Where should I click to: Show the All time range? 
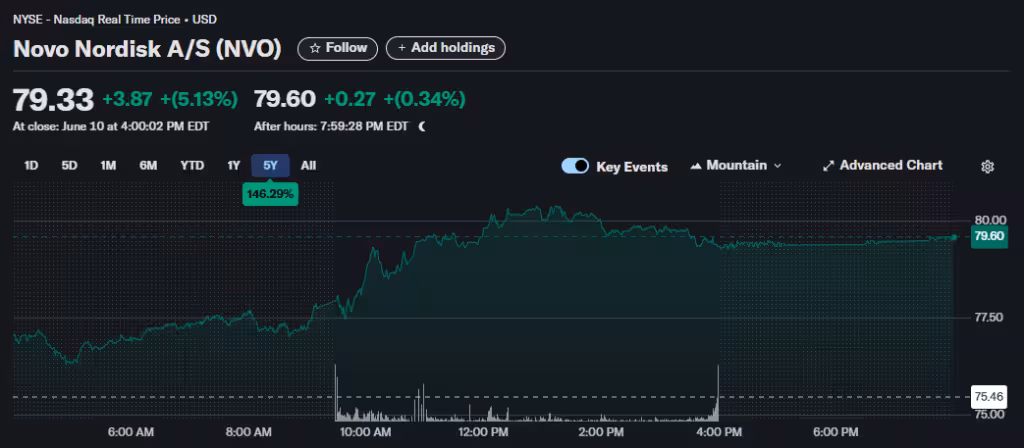(308, 166)
